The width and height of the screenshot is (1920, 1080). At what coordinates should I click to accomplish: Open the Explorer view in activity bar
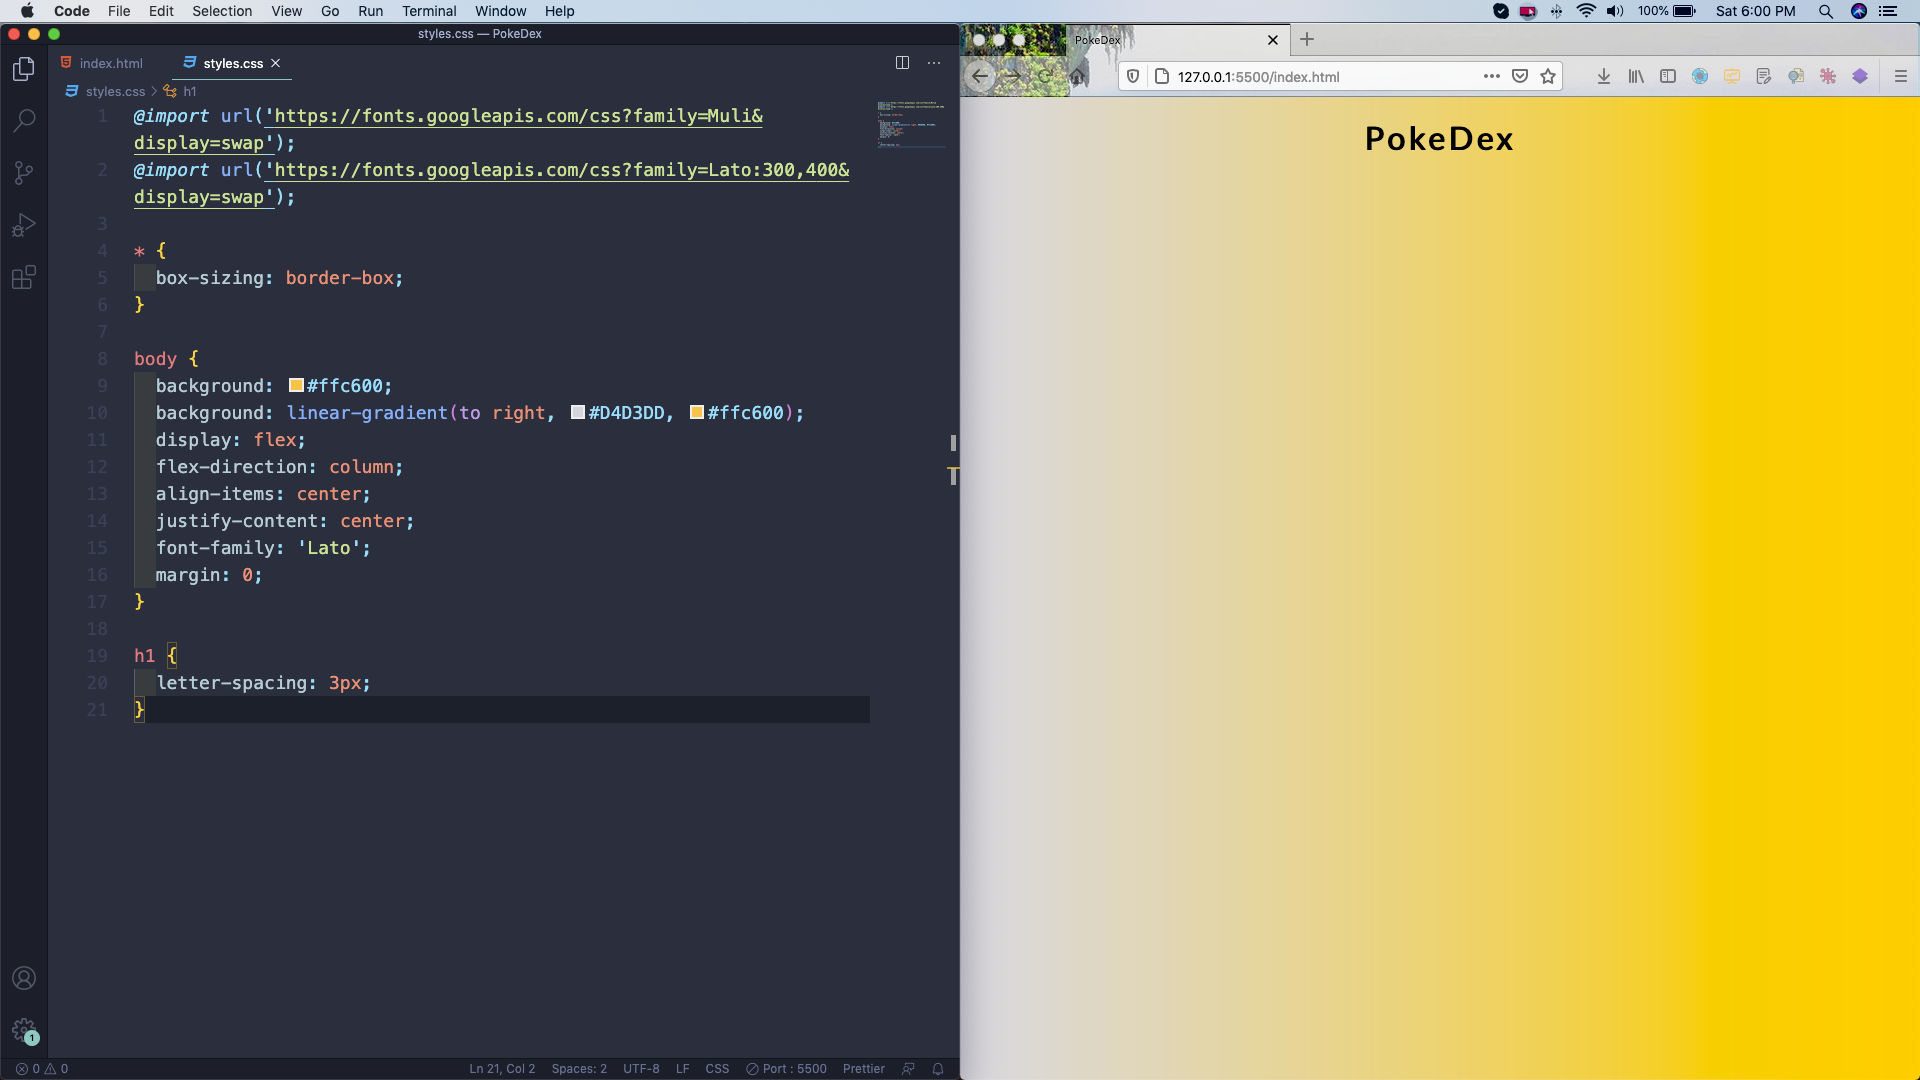(24, 69)
